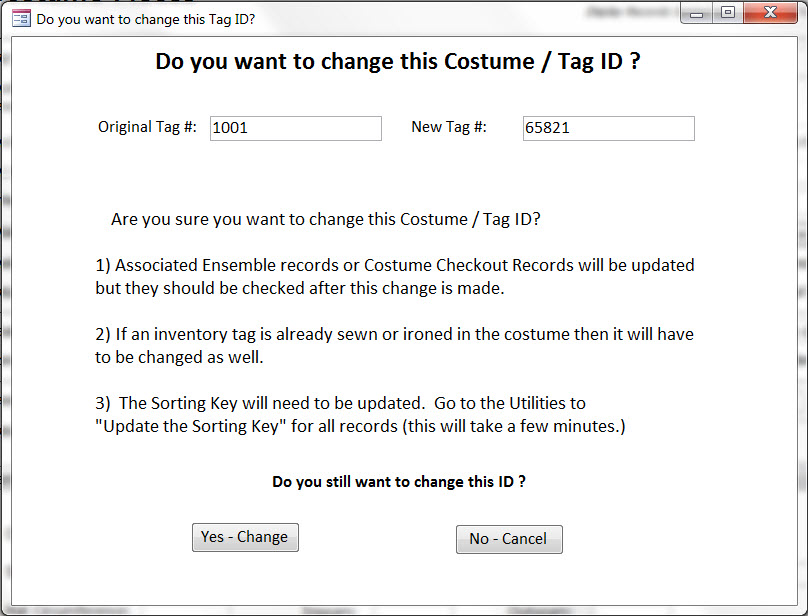Image resolution: width=808 pixels, height=616 pixels.
Task: Click the 'Update the Sorting Key' quoted text
Action: [191, 426]
